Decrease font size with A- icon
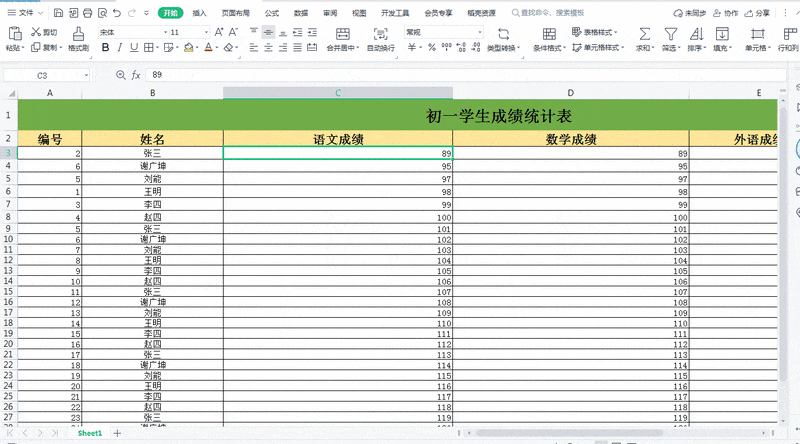 233,32
